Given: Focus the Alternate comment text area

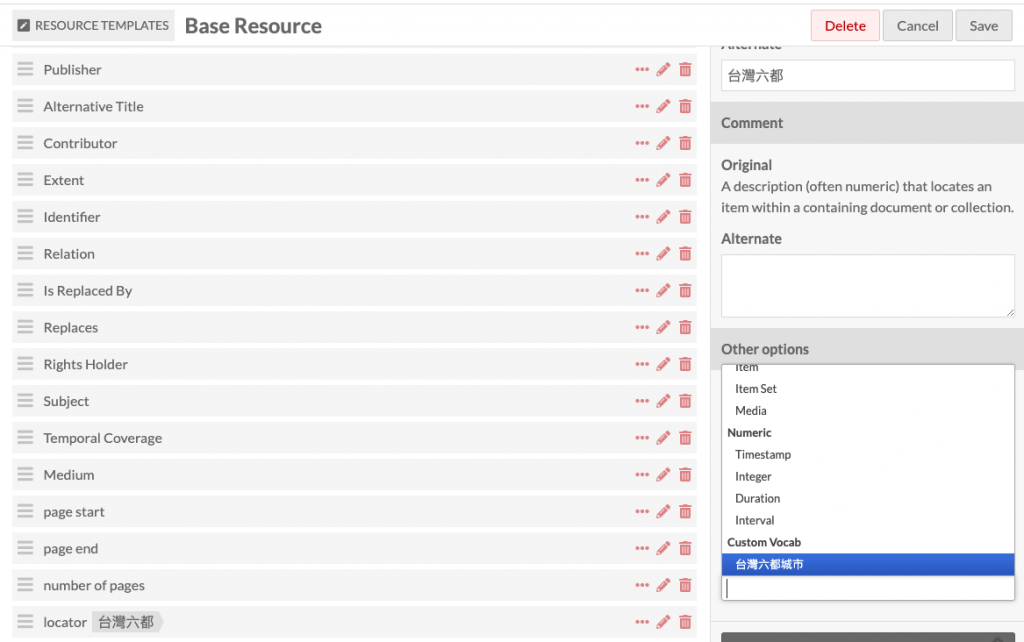Looking at the screenshot, I should click(867, 285).
